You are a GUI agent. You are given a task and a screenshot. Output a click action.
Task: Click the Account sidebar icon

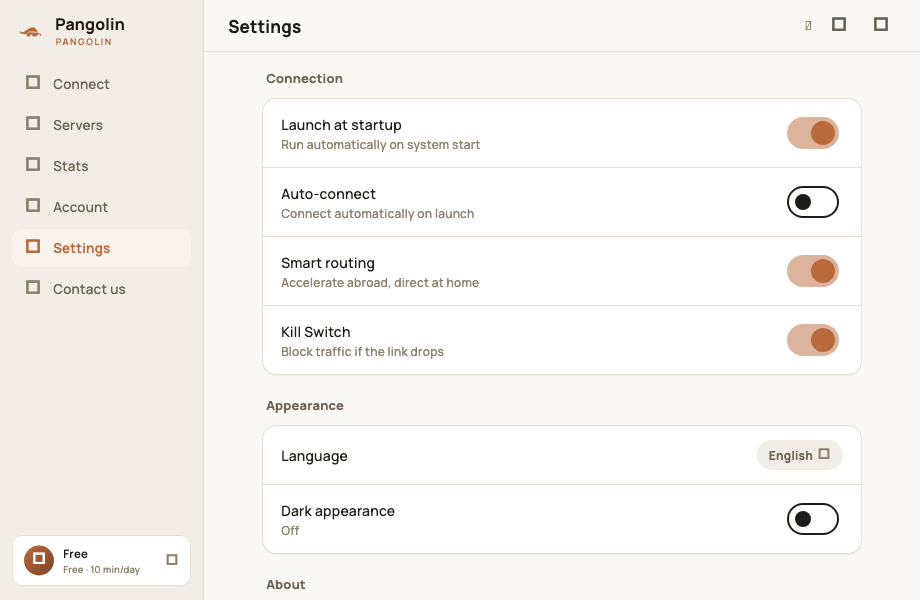[x=33, y=205]
